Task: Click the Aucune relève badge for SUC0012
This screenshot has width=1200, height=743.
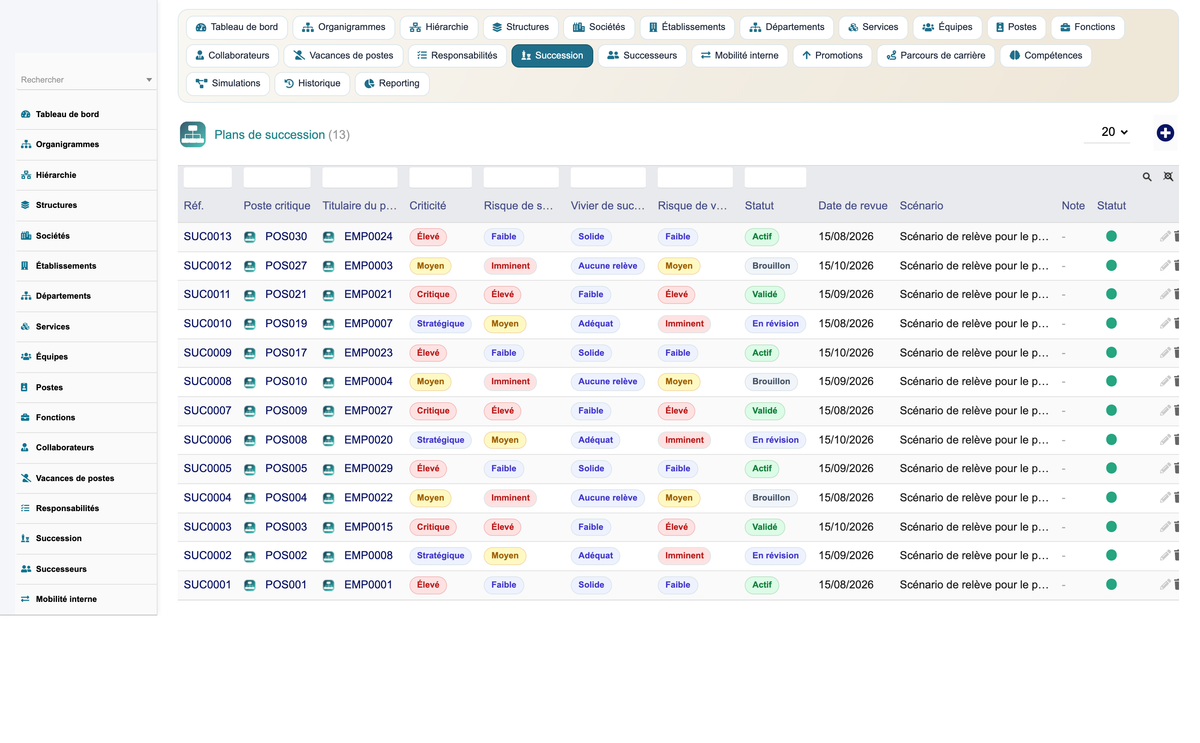Action: pyautogui.click(x=608, y=266)
